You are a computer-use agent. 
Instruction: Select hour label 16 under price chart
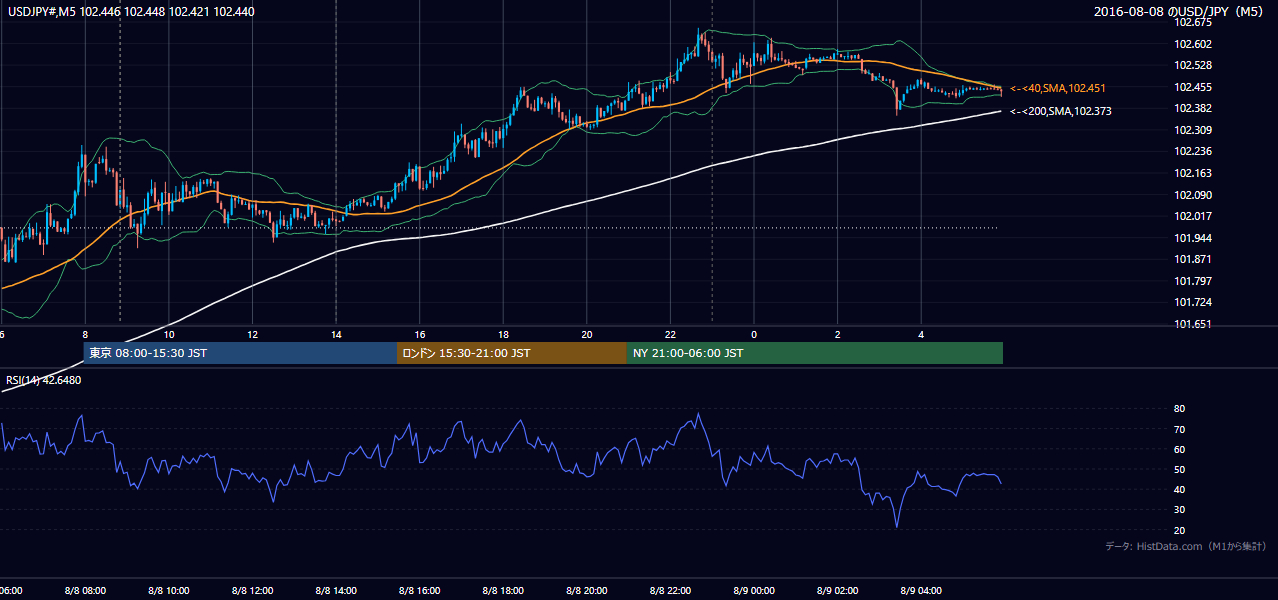point(420,334)
